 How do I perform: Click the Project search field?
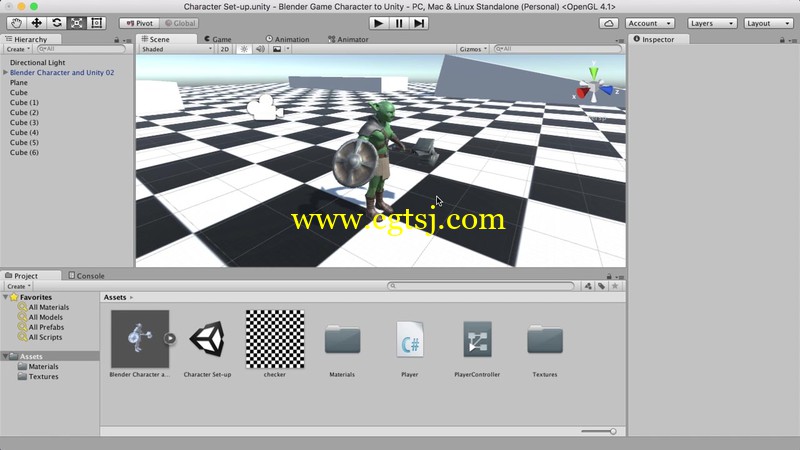click(481, 286)
